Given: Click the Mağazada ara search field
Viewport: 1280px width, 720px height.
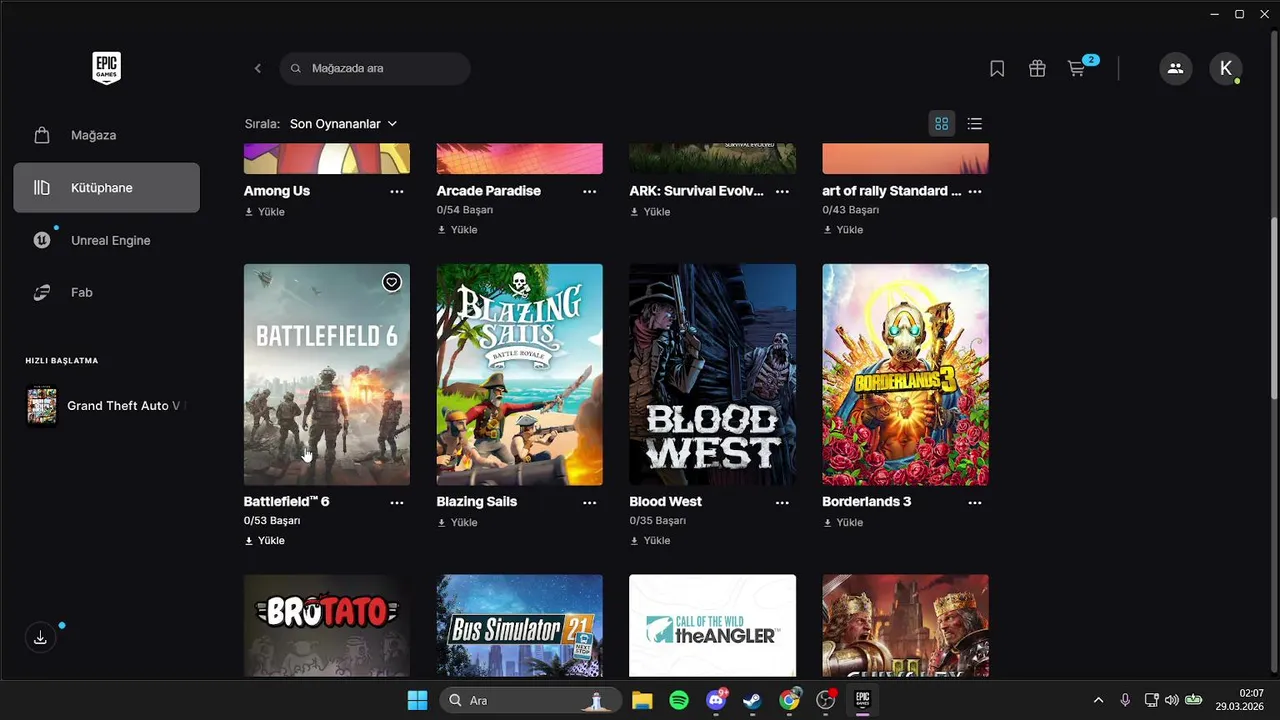Looking at the screenshot, I should [375, 68].
